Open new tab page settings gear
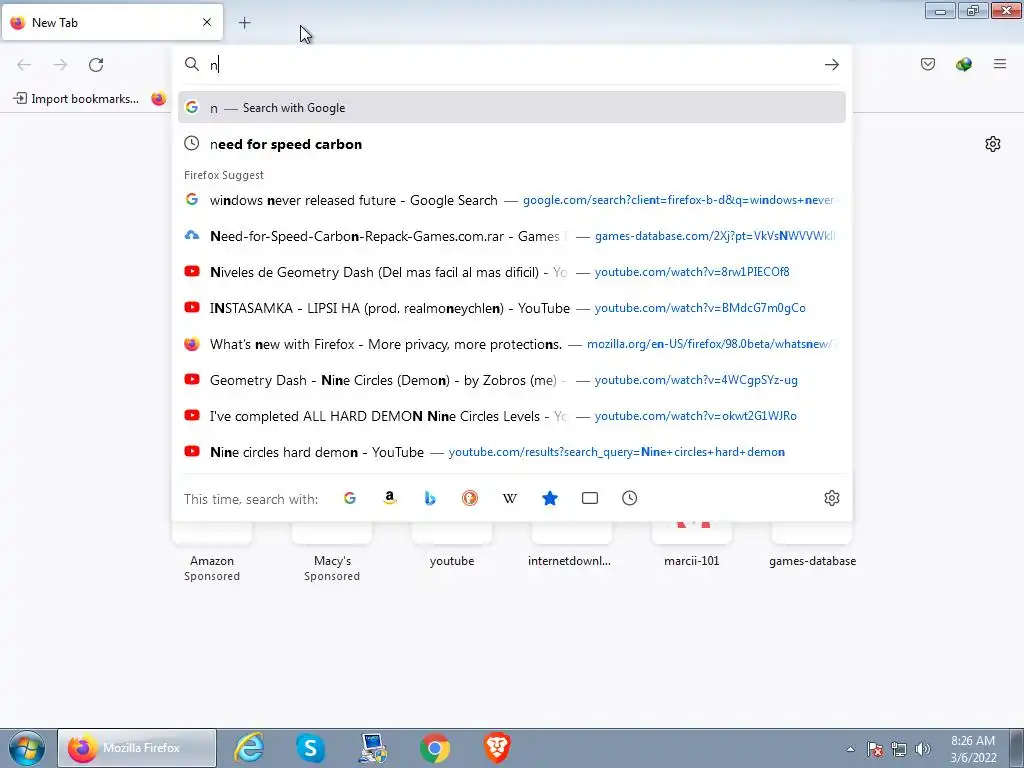 click(993, 144)
